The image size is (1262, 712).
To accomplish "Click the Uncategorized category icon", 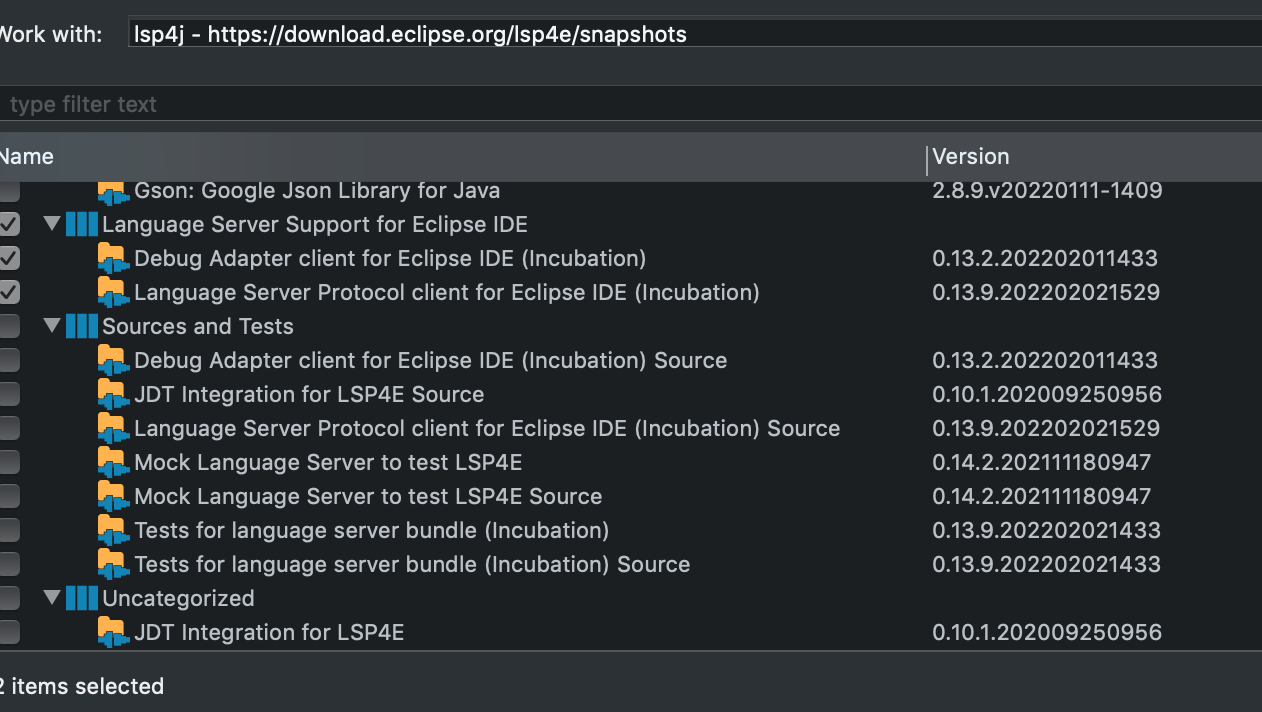I will 80,598.
